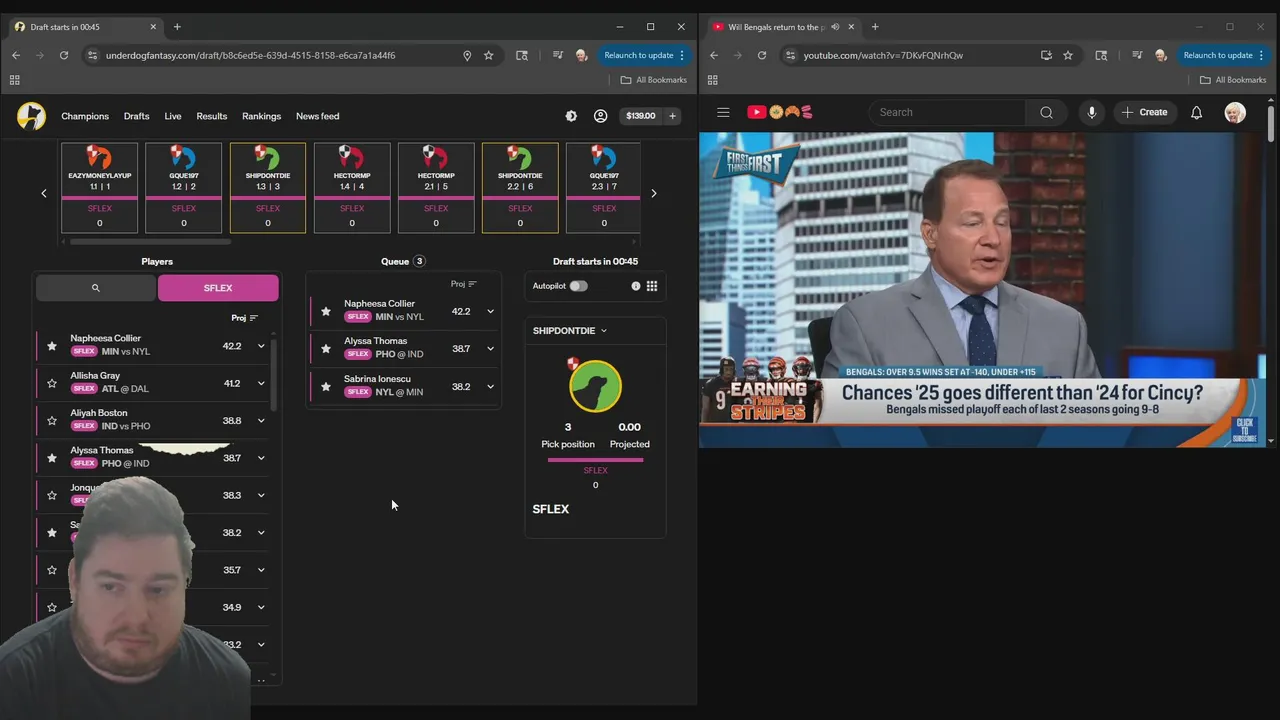
Task: Open the Live page
Action: pyautogui.click(x=173, y=116)
